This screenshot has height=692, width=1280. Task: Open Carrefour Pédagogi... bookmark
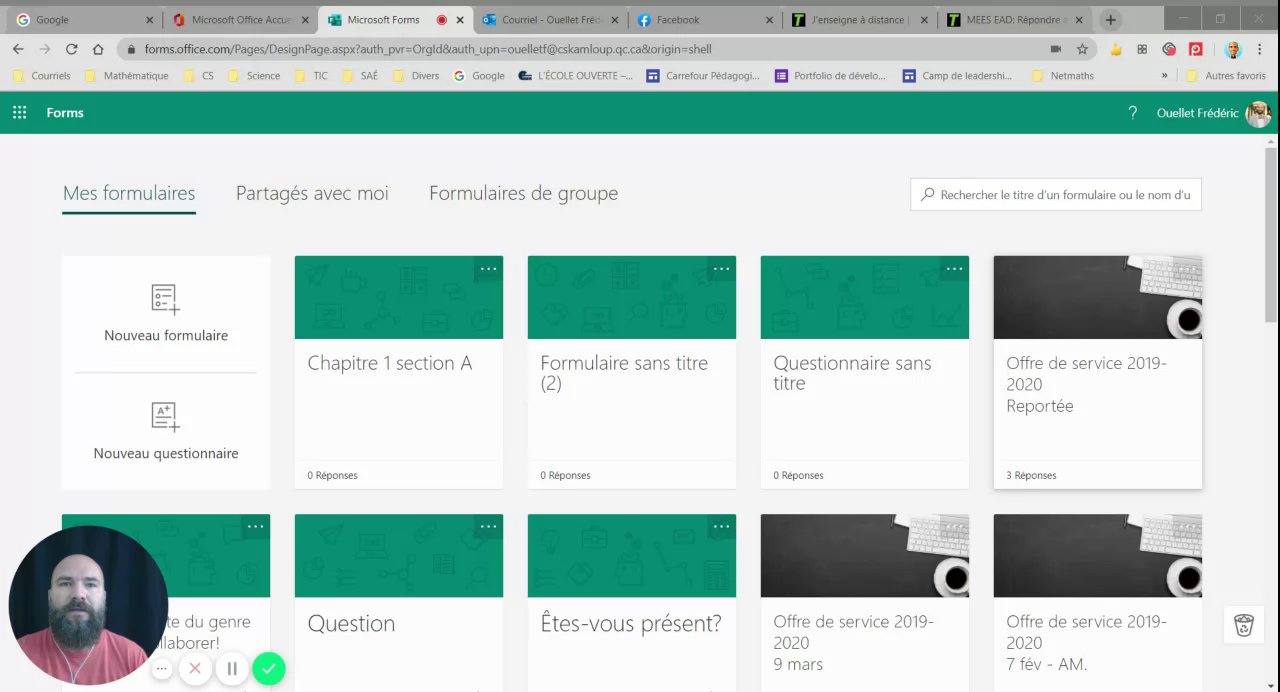pyautogui.click(x=703, y=75)
